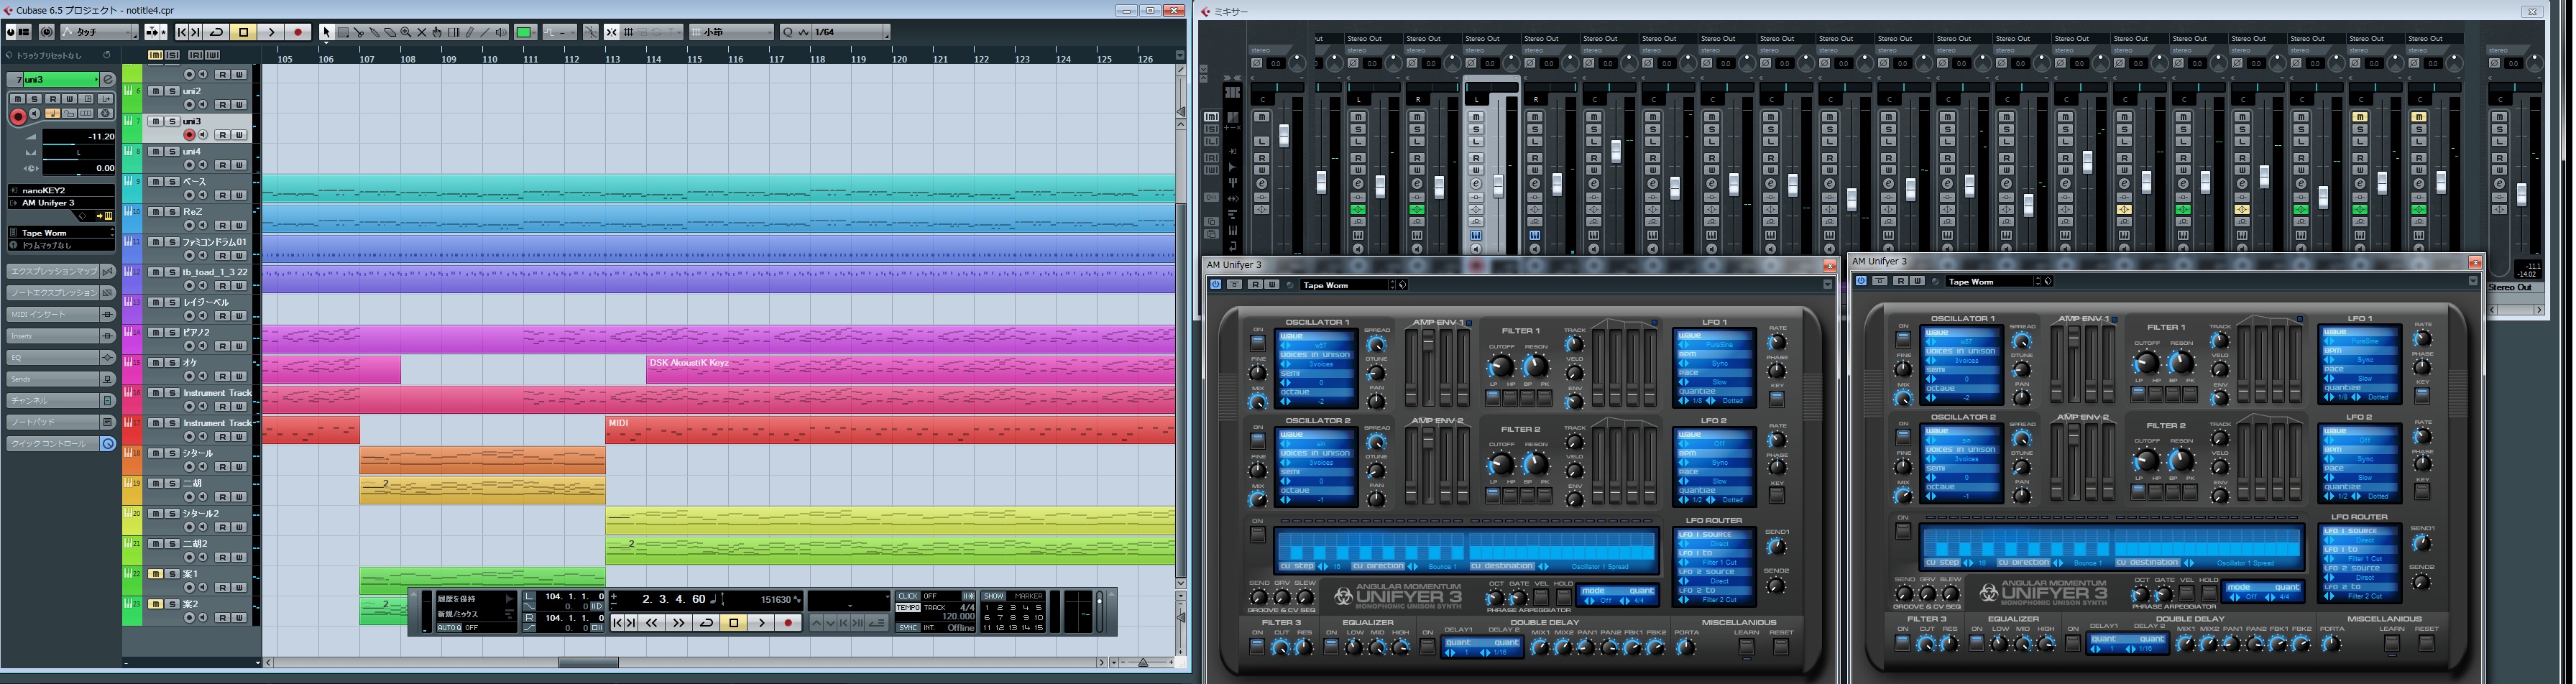Open the EQ inspector section

[x=61, y=357]
